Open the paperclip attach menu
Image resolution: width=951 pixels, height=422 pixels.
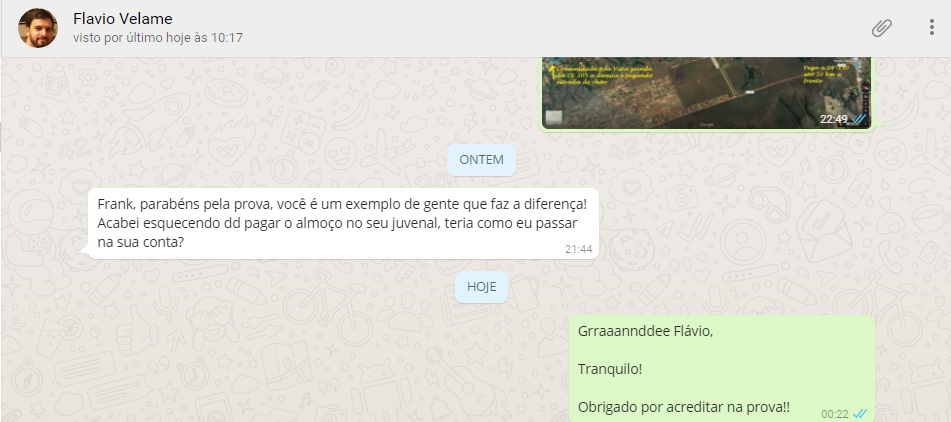pyautogui.click(x=881, y=28)
